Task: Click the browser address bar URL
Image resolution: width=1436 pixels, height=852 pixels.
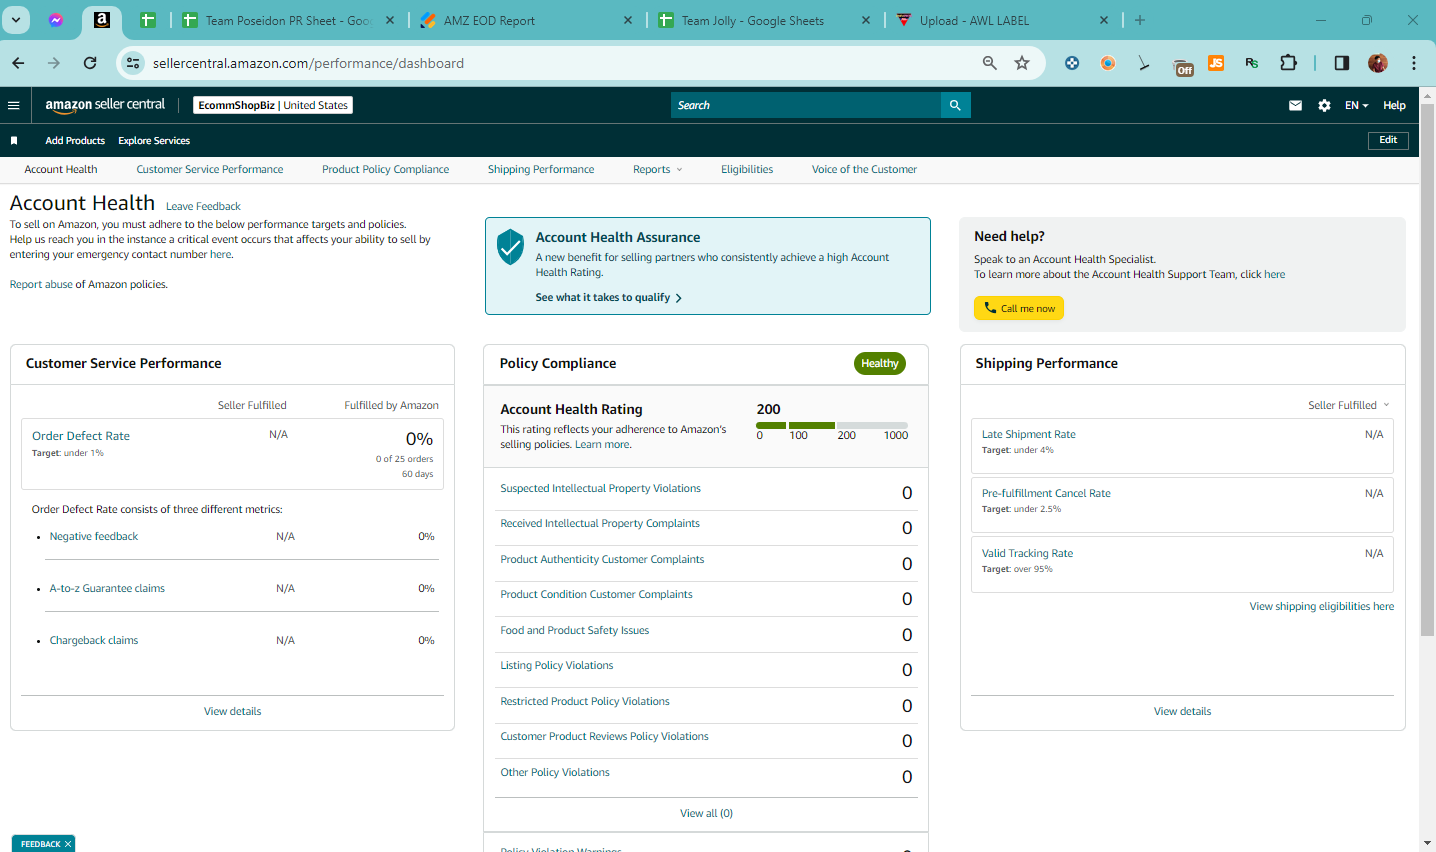Action: click(x=308, y=63)
